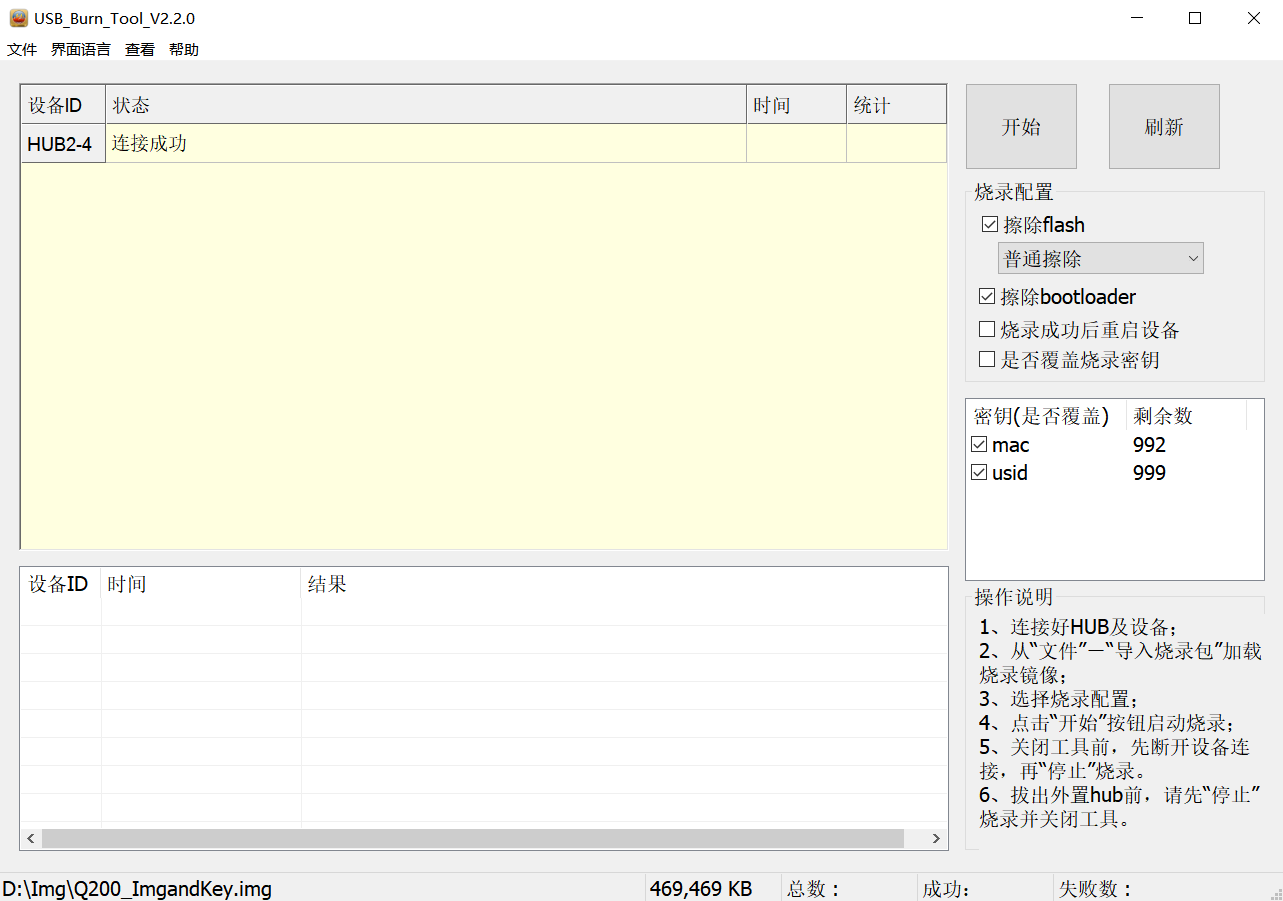
Task: Open the 帮助 (Help) menu
Action: pos(183,48)
